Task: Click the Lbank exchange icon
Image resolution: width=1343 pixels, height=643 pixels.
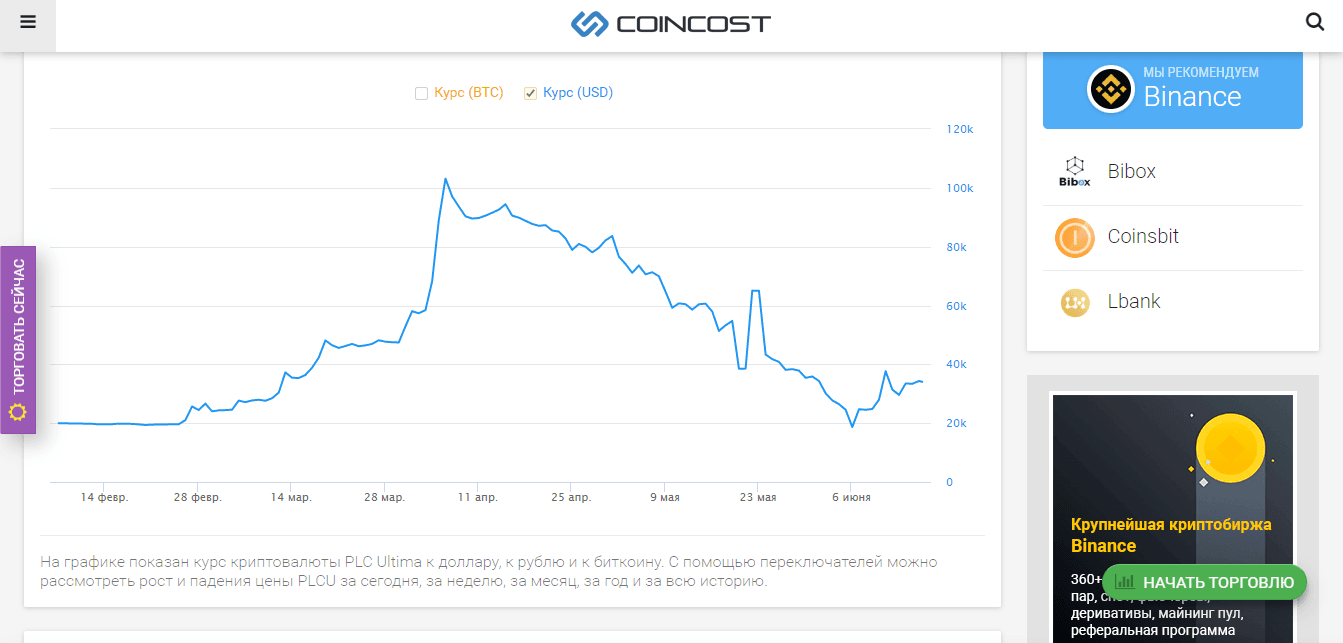Action: [1074, 302]
